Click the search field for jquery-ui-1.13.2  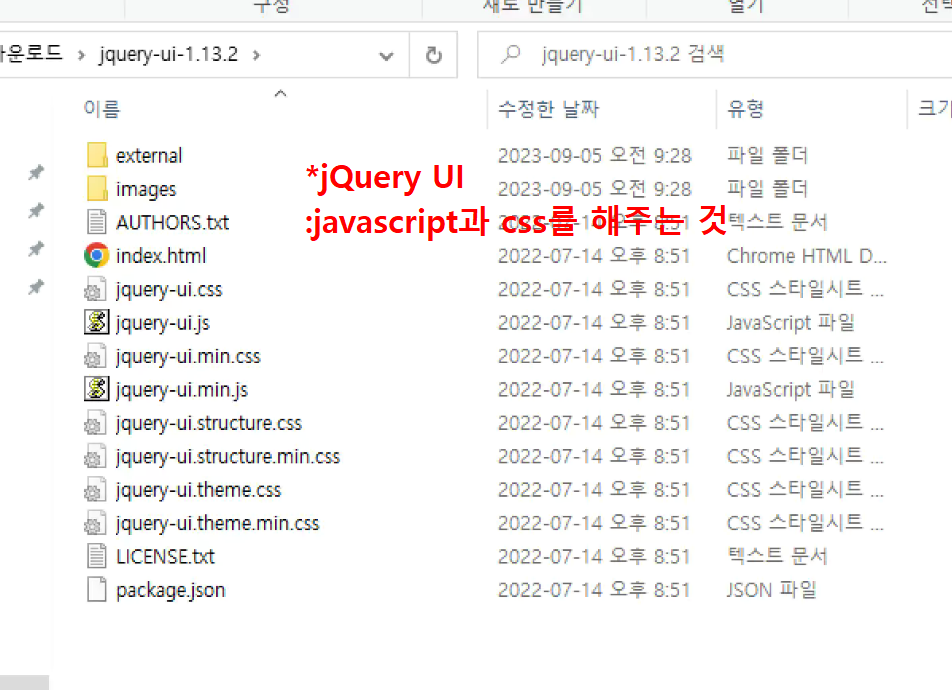coord(714,55)
